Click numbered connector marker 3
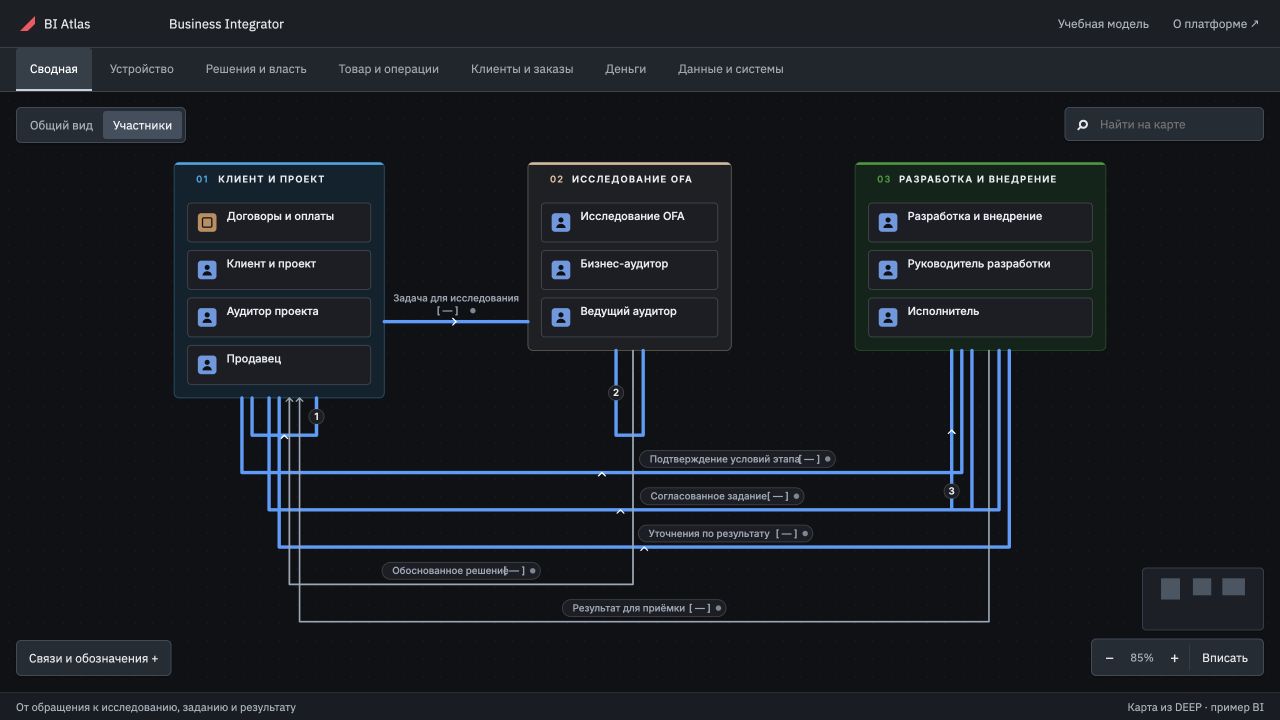The height and width of the screenshot is (720, 1280). click(951, 491)
